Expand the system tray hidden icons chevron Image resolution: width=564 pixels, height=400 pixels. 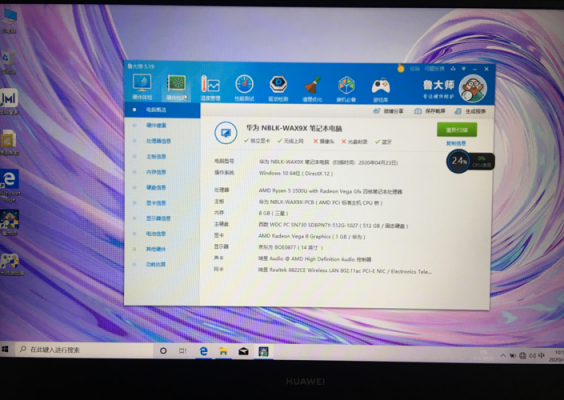503,356
